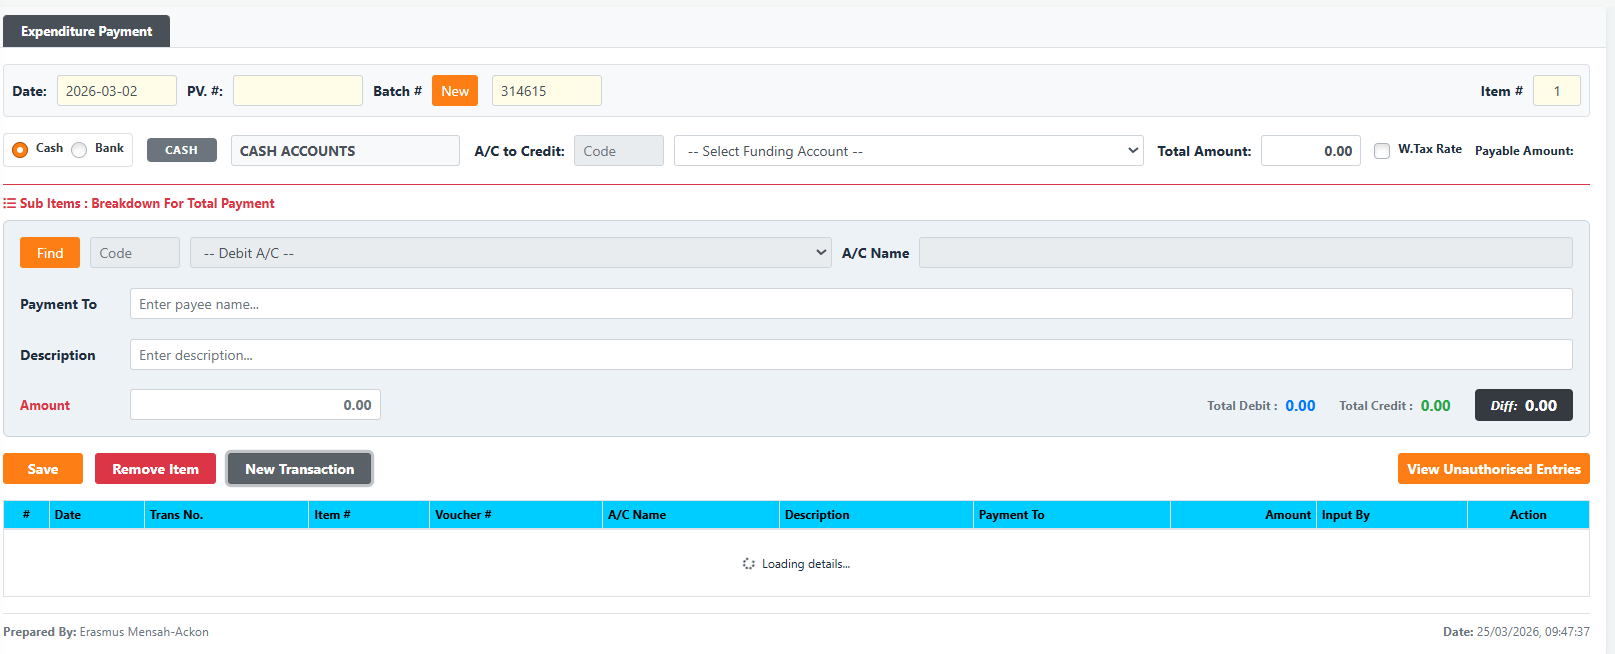Select the Cash radio button

click(20, 150)
